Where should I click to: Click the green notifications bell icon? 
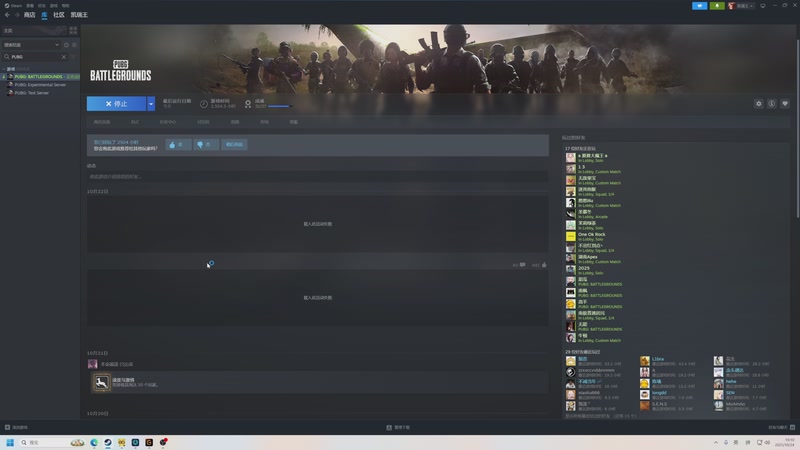coord(717,6)
